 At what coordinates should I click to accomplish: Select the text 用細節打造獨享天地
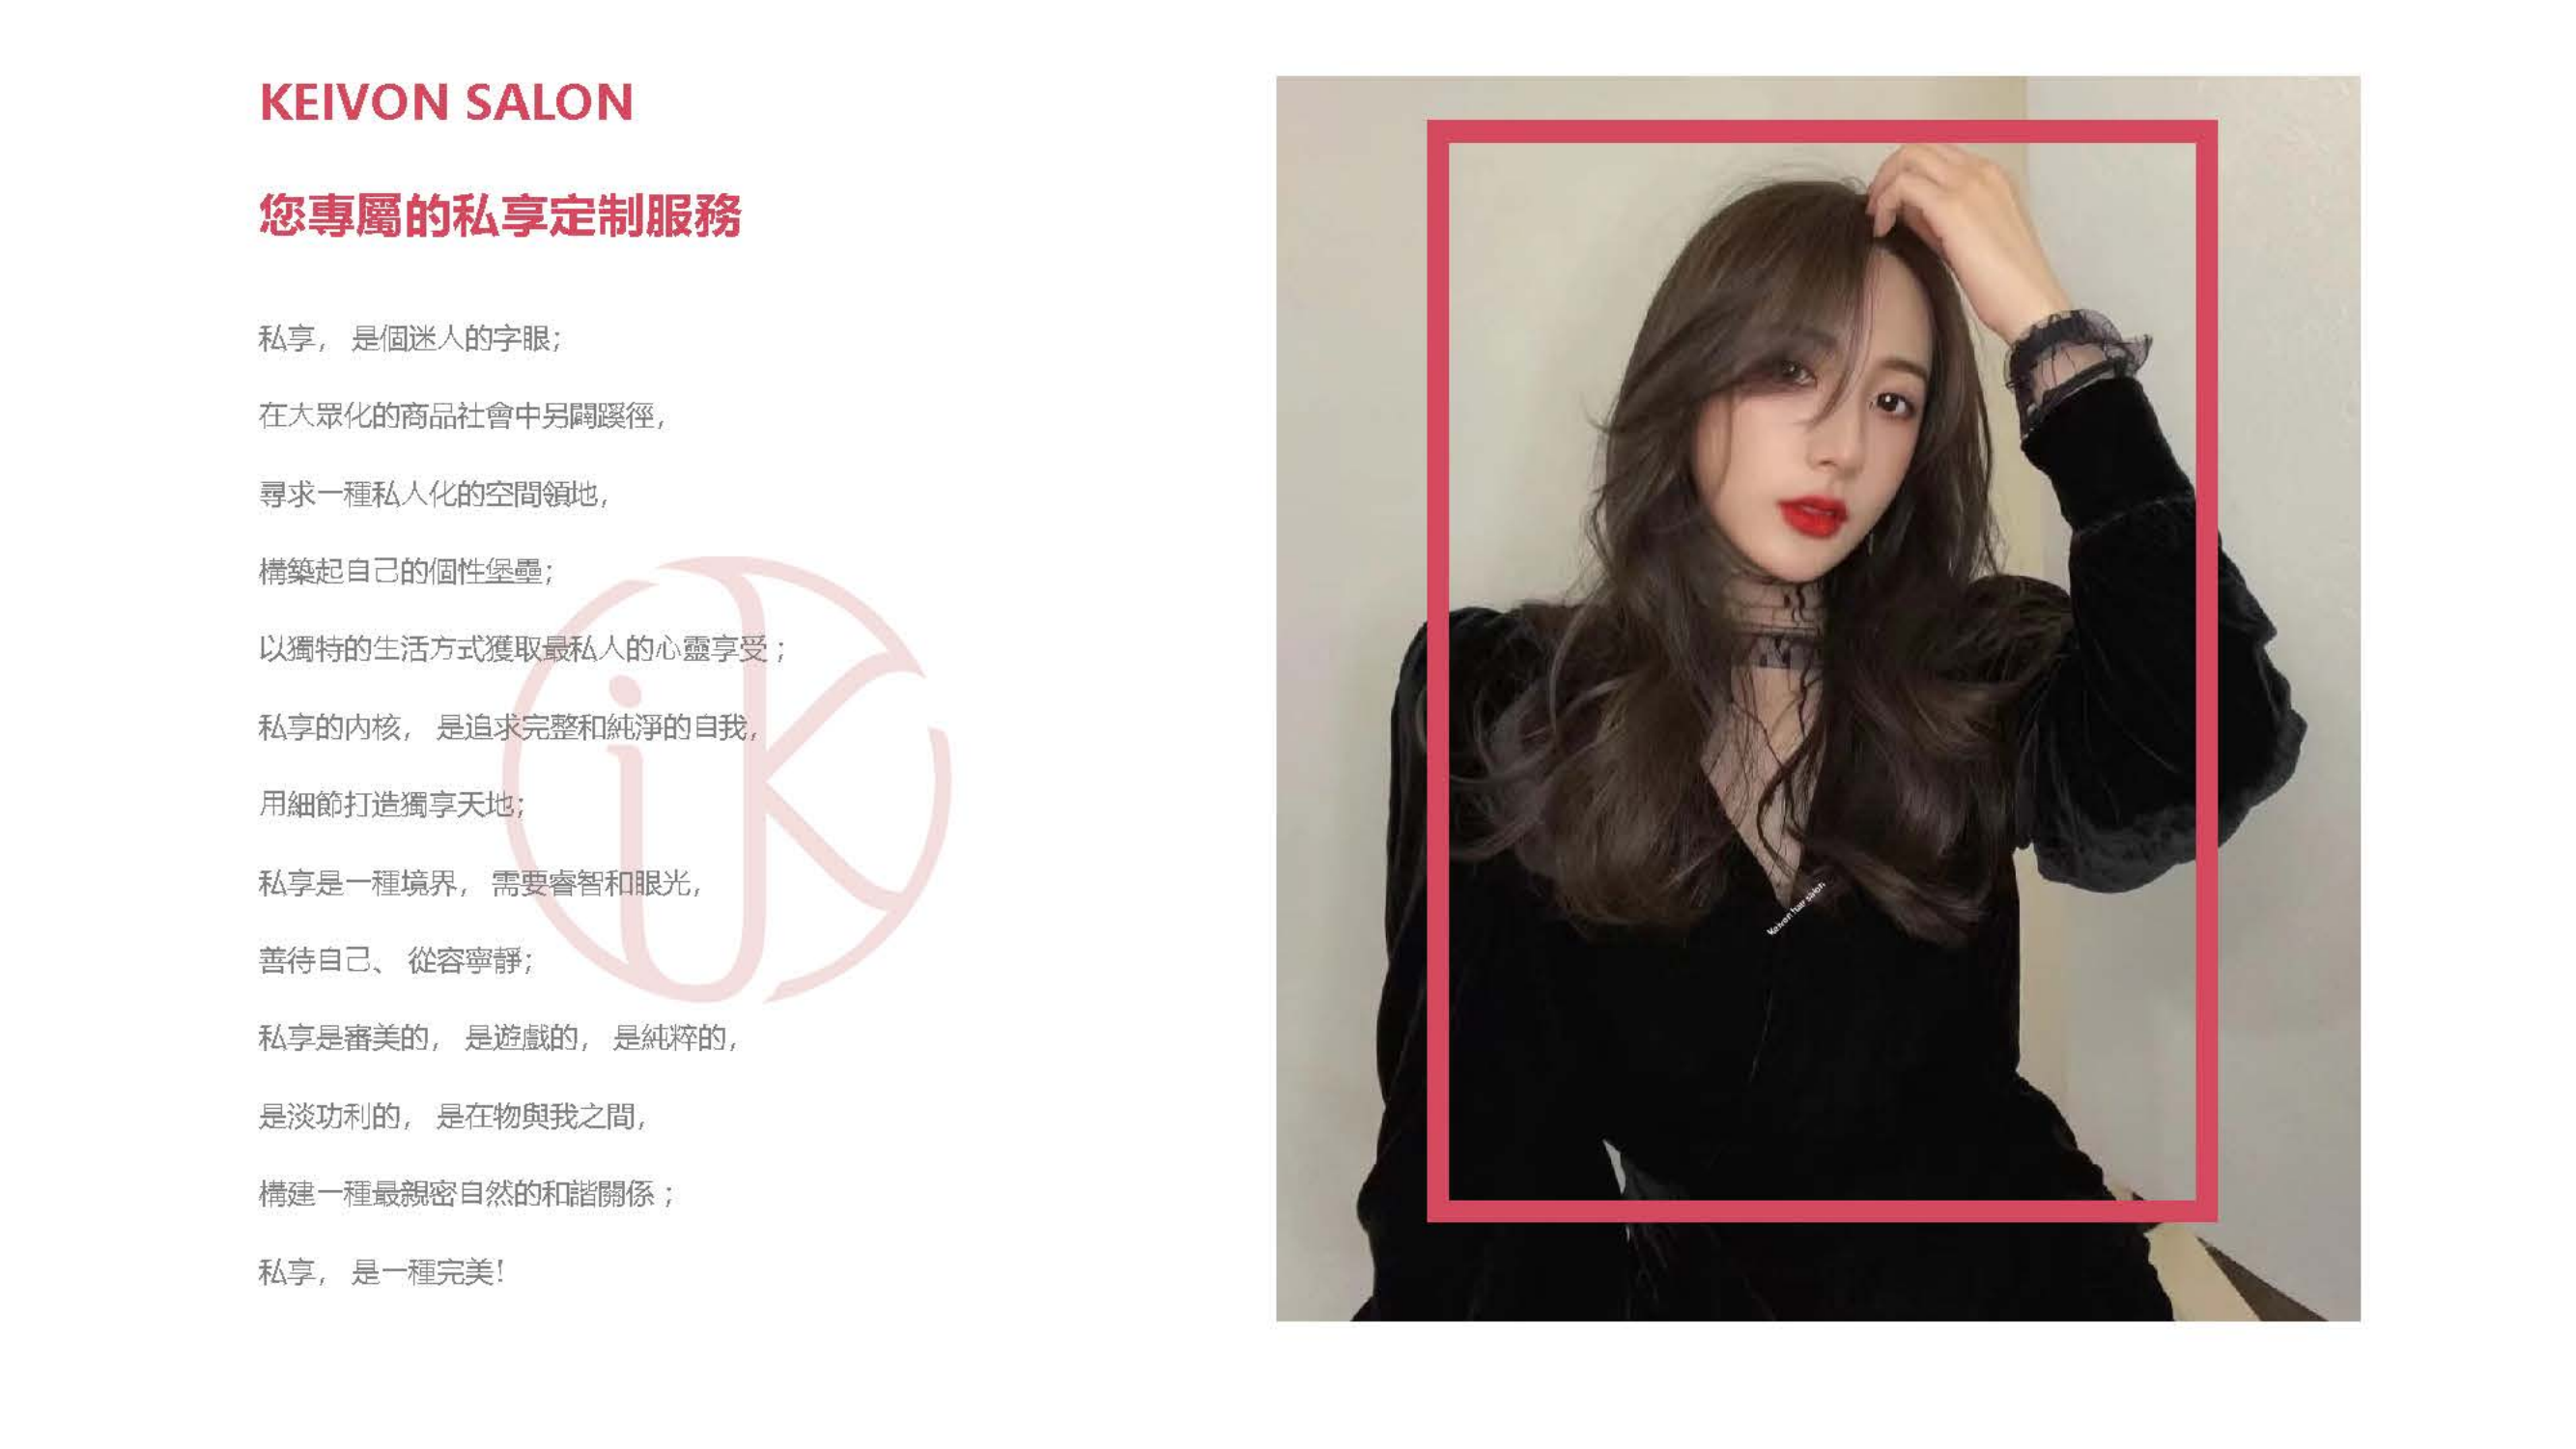[x=393, y=804]
